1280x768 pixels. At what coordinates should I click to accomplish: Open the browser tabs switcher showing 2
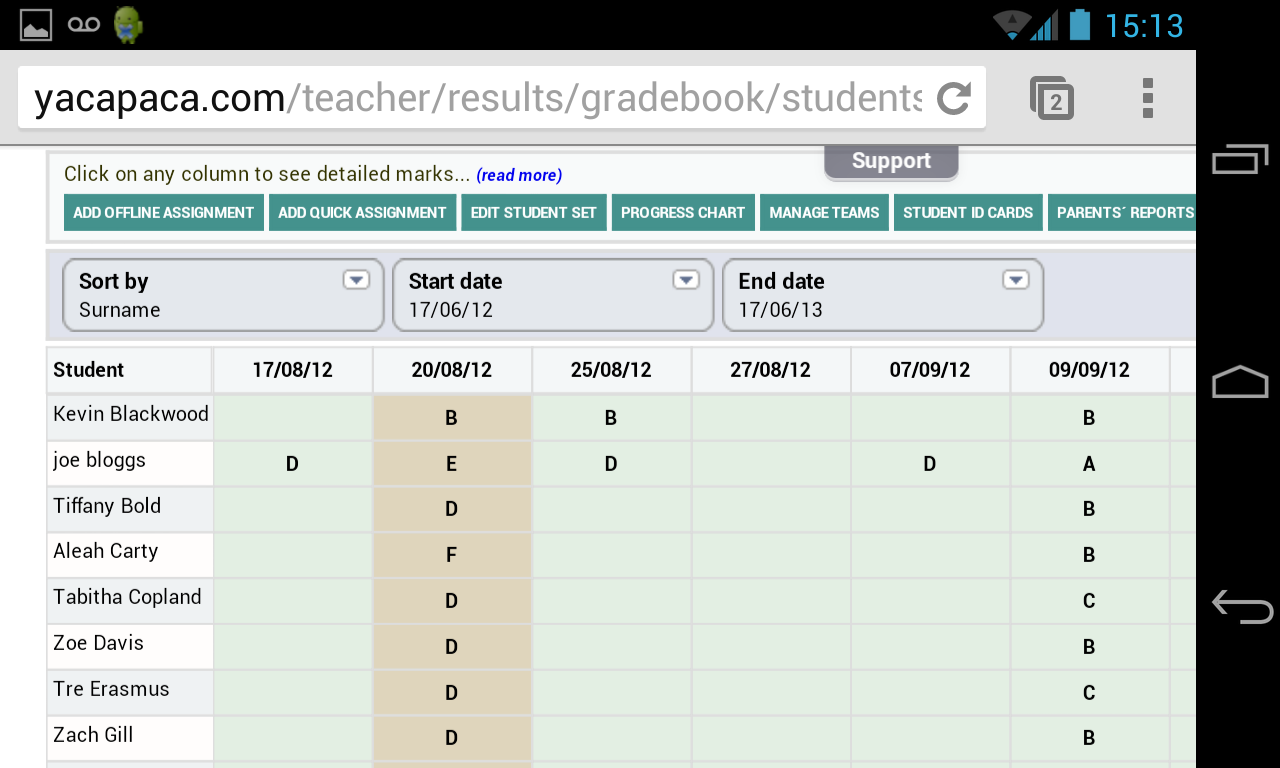[x=1052, y=98]
